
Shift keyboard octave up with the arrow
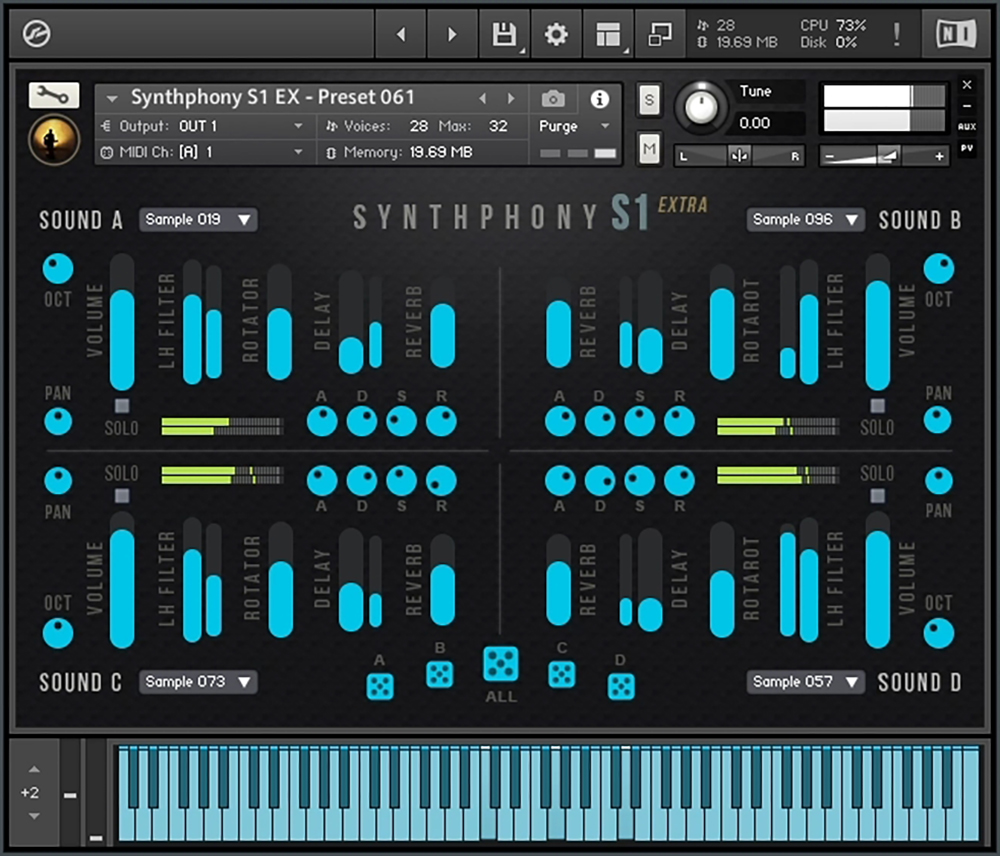[34, 769]
